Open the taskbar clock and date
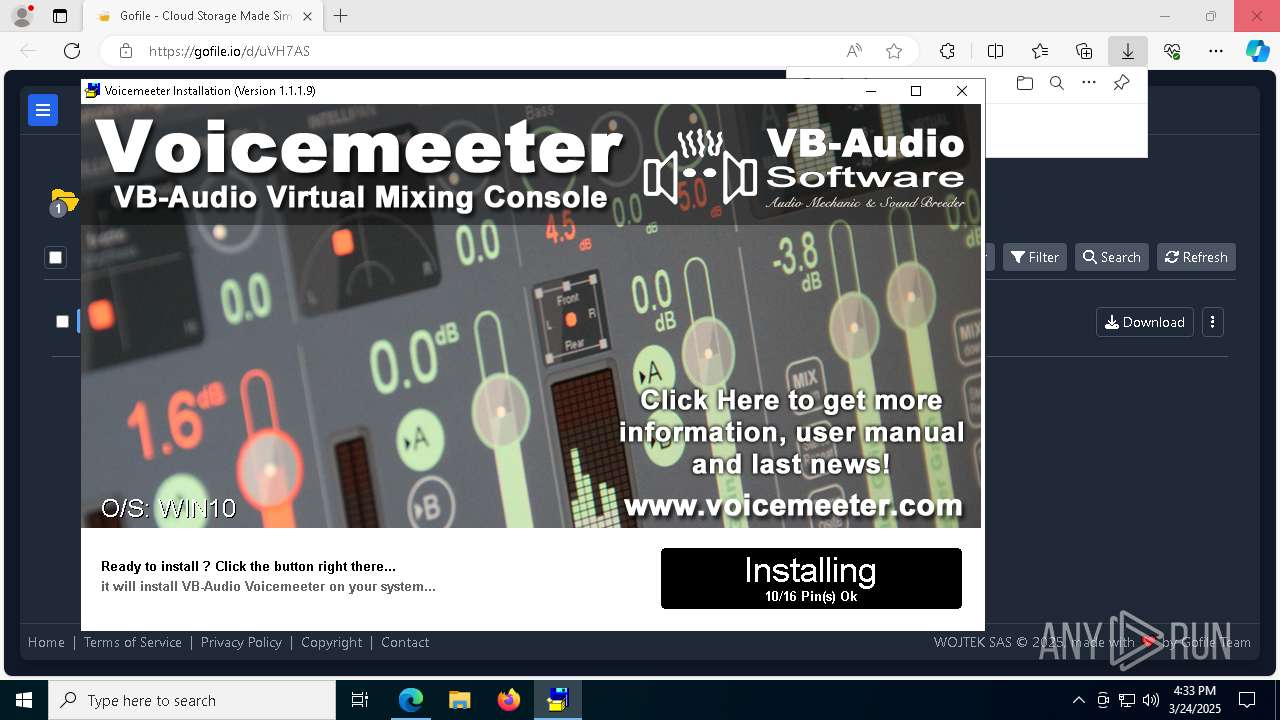 [x=1195, y=700]
